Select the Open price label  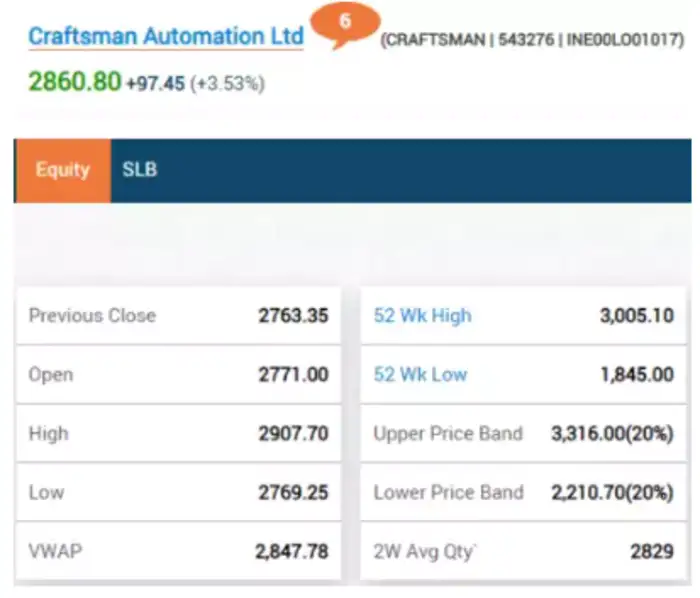pos(51,375)
